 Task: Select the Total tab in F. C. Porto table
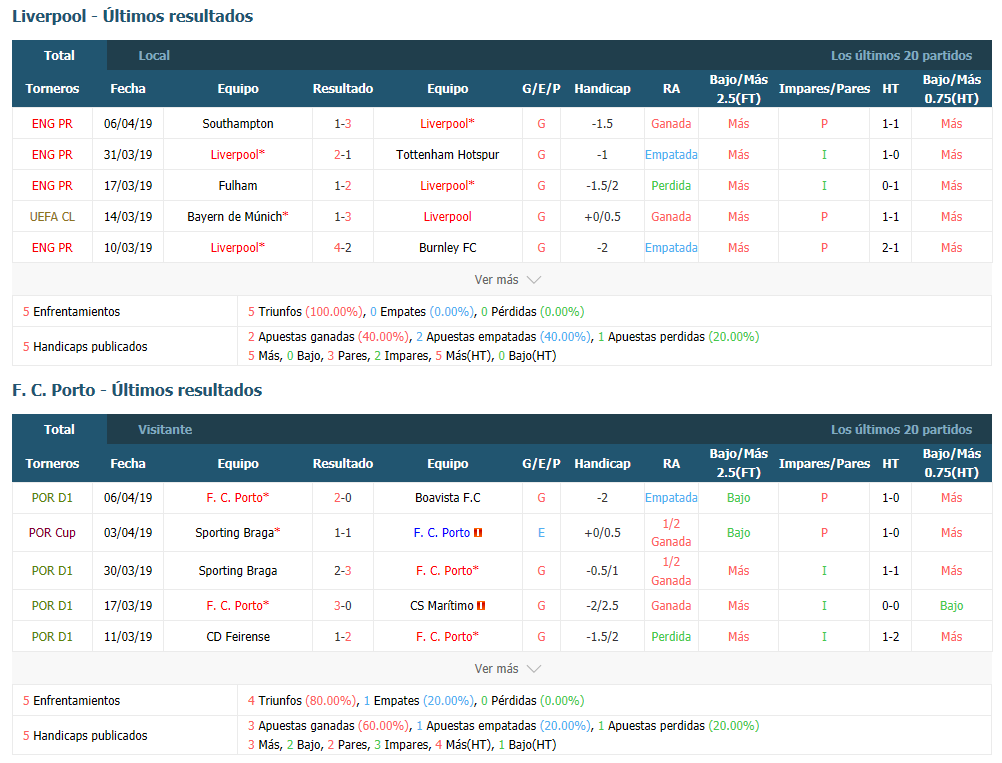click(x=59, y=429)
